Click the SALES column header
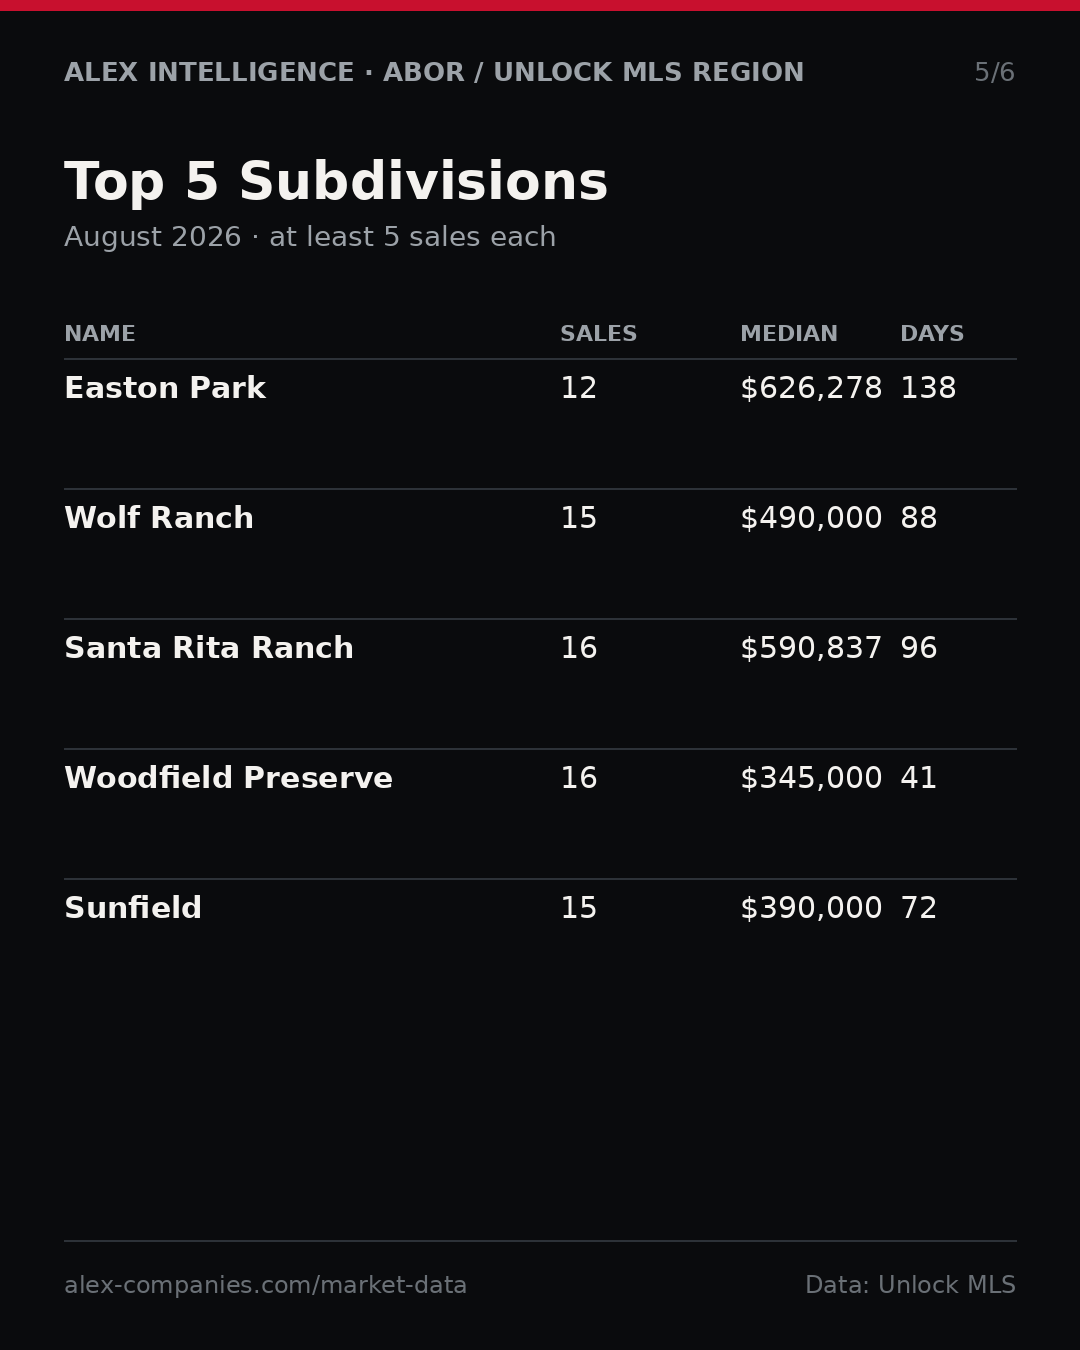The height and width of the screenshot is (1350, 1080). tap(598, 335)
